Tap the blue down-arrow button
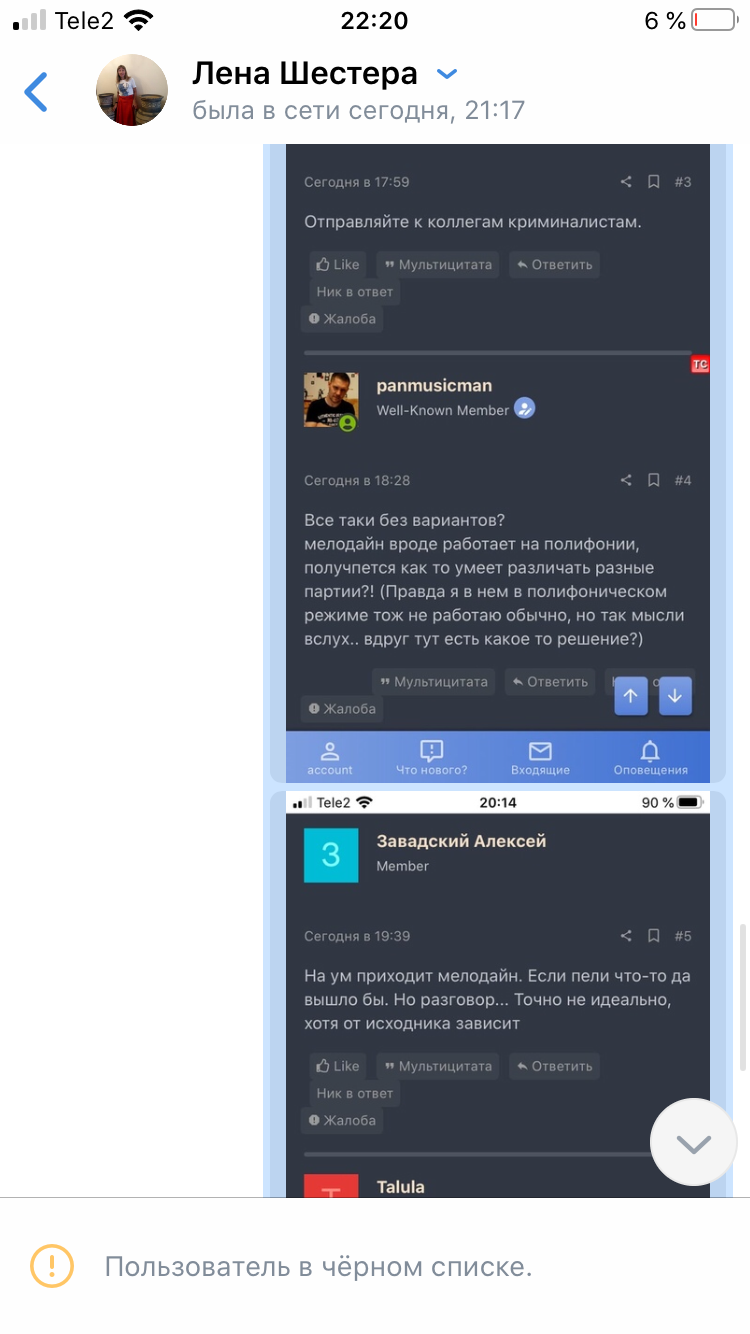Image resolution: width=750 pixels, height=1334 pixels. click(x=674, y=696)
